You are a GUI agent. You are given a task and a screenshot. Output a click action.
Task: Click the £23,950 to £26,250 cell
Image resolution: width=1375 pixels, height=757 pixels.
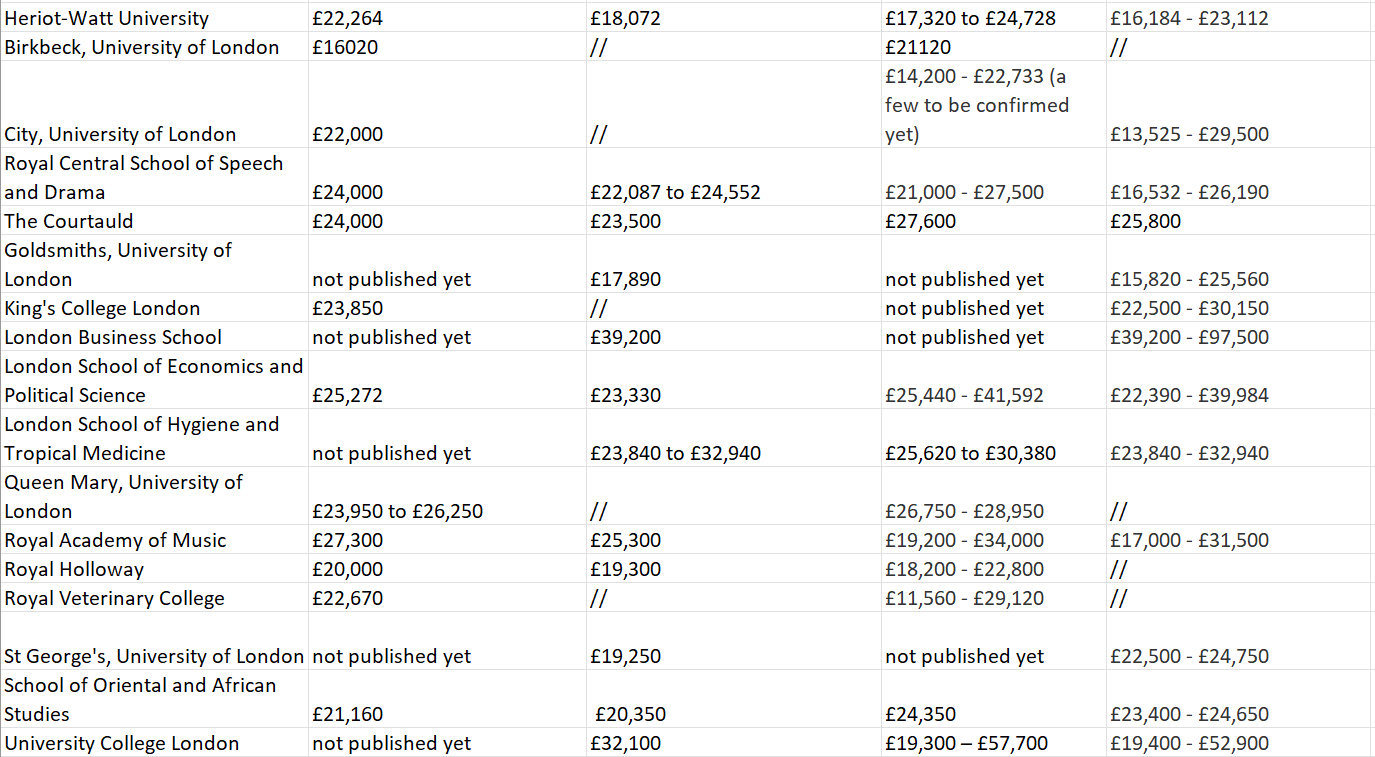point(397,511)
